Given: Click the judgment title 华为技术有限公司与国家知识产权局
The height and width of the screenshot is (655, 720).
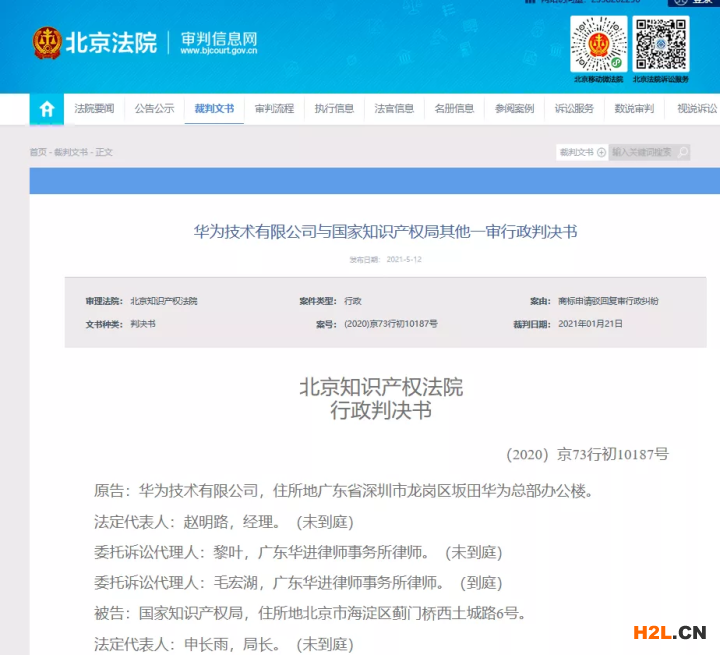Looking at the screenshot, I should (x=385, y=232).
